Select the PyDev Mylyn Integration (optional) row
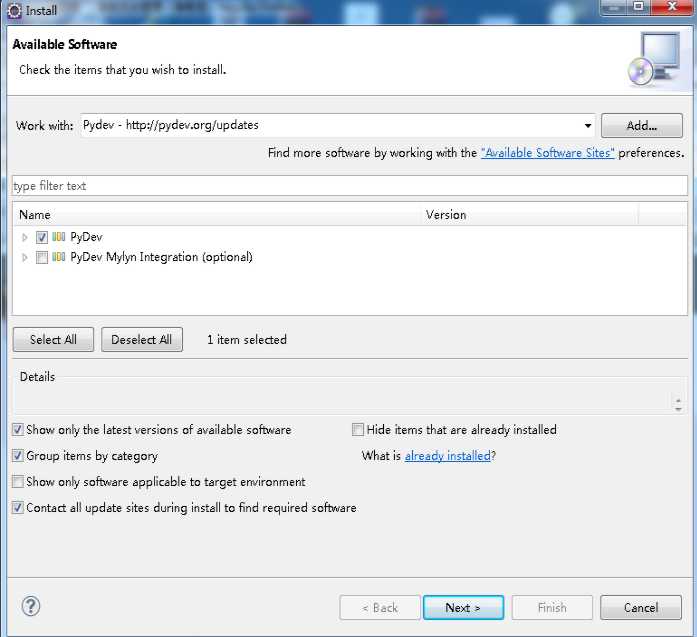 (x=161, y=257)
